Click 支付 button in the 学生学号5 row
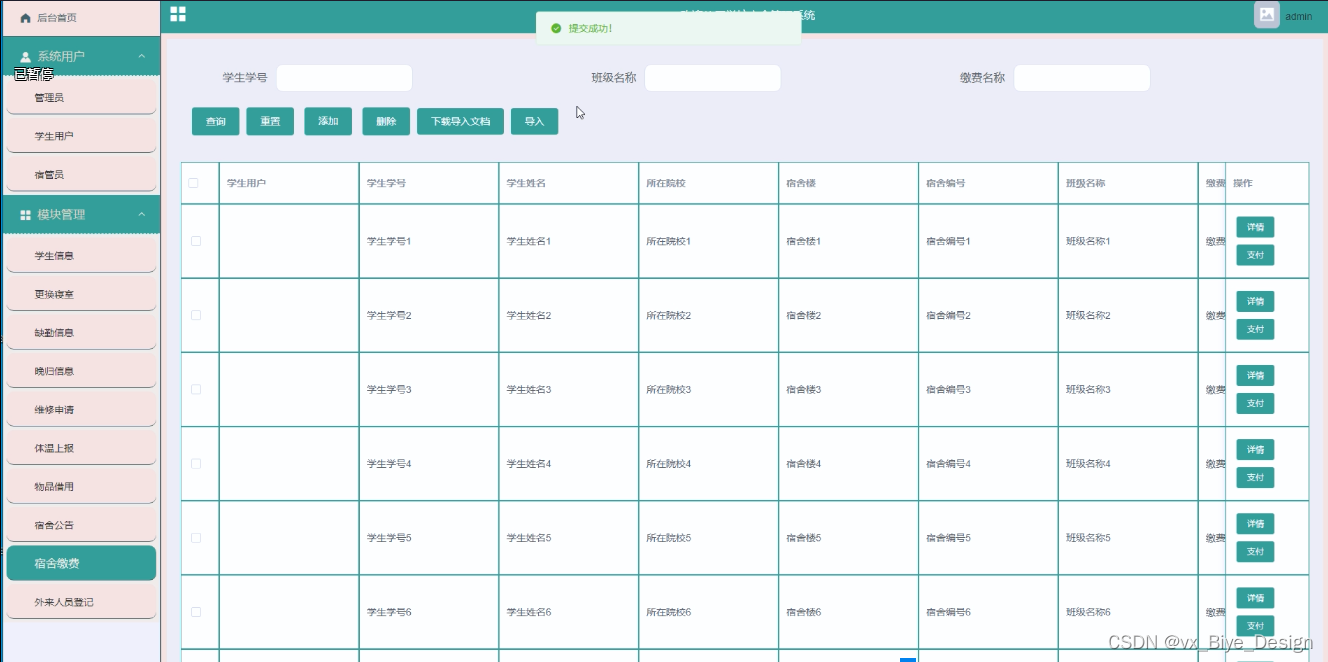Screen dimensions: 1328x662 click(1255, 551)
